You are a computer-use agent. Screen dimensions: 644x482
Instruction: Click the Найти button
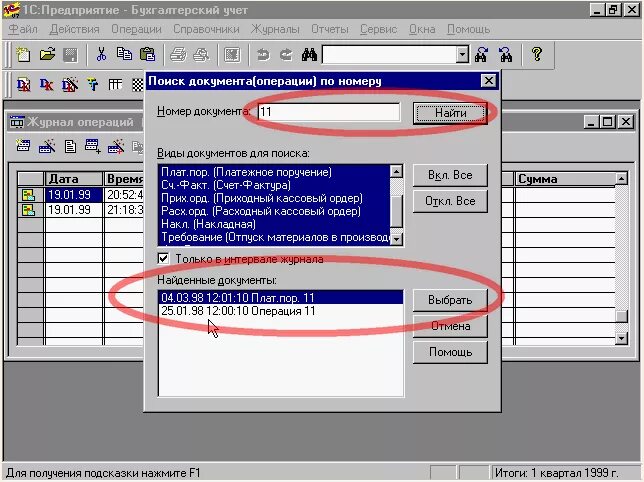coord(450,112)
